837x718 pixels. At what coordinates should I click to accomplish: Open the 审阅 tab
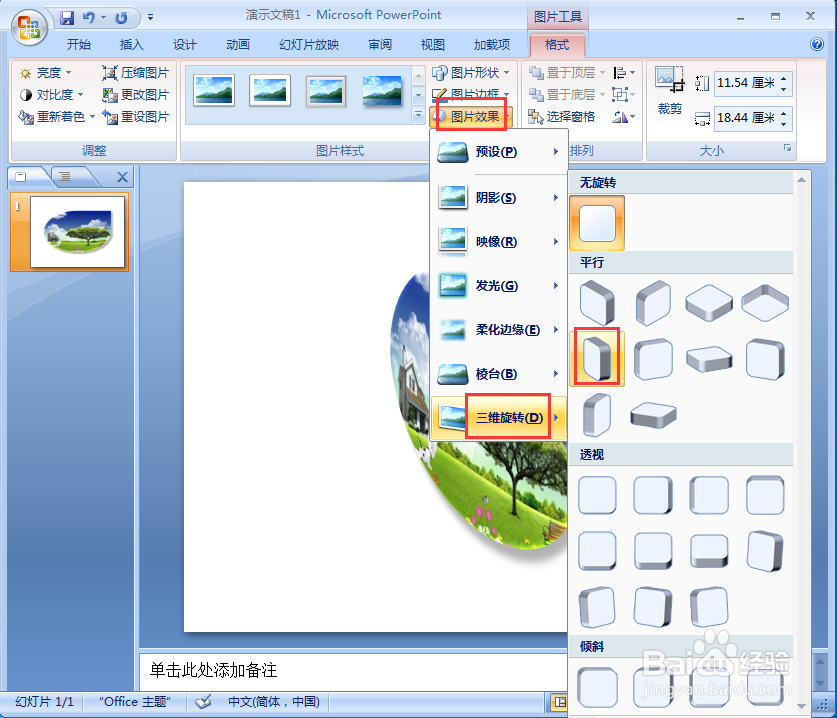coord(380,45)
